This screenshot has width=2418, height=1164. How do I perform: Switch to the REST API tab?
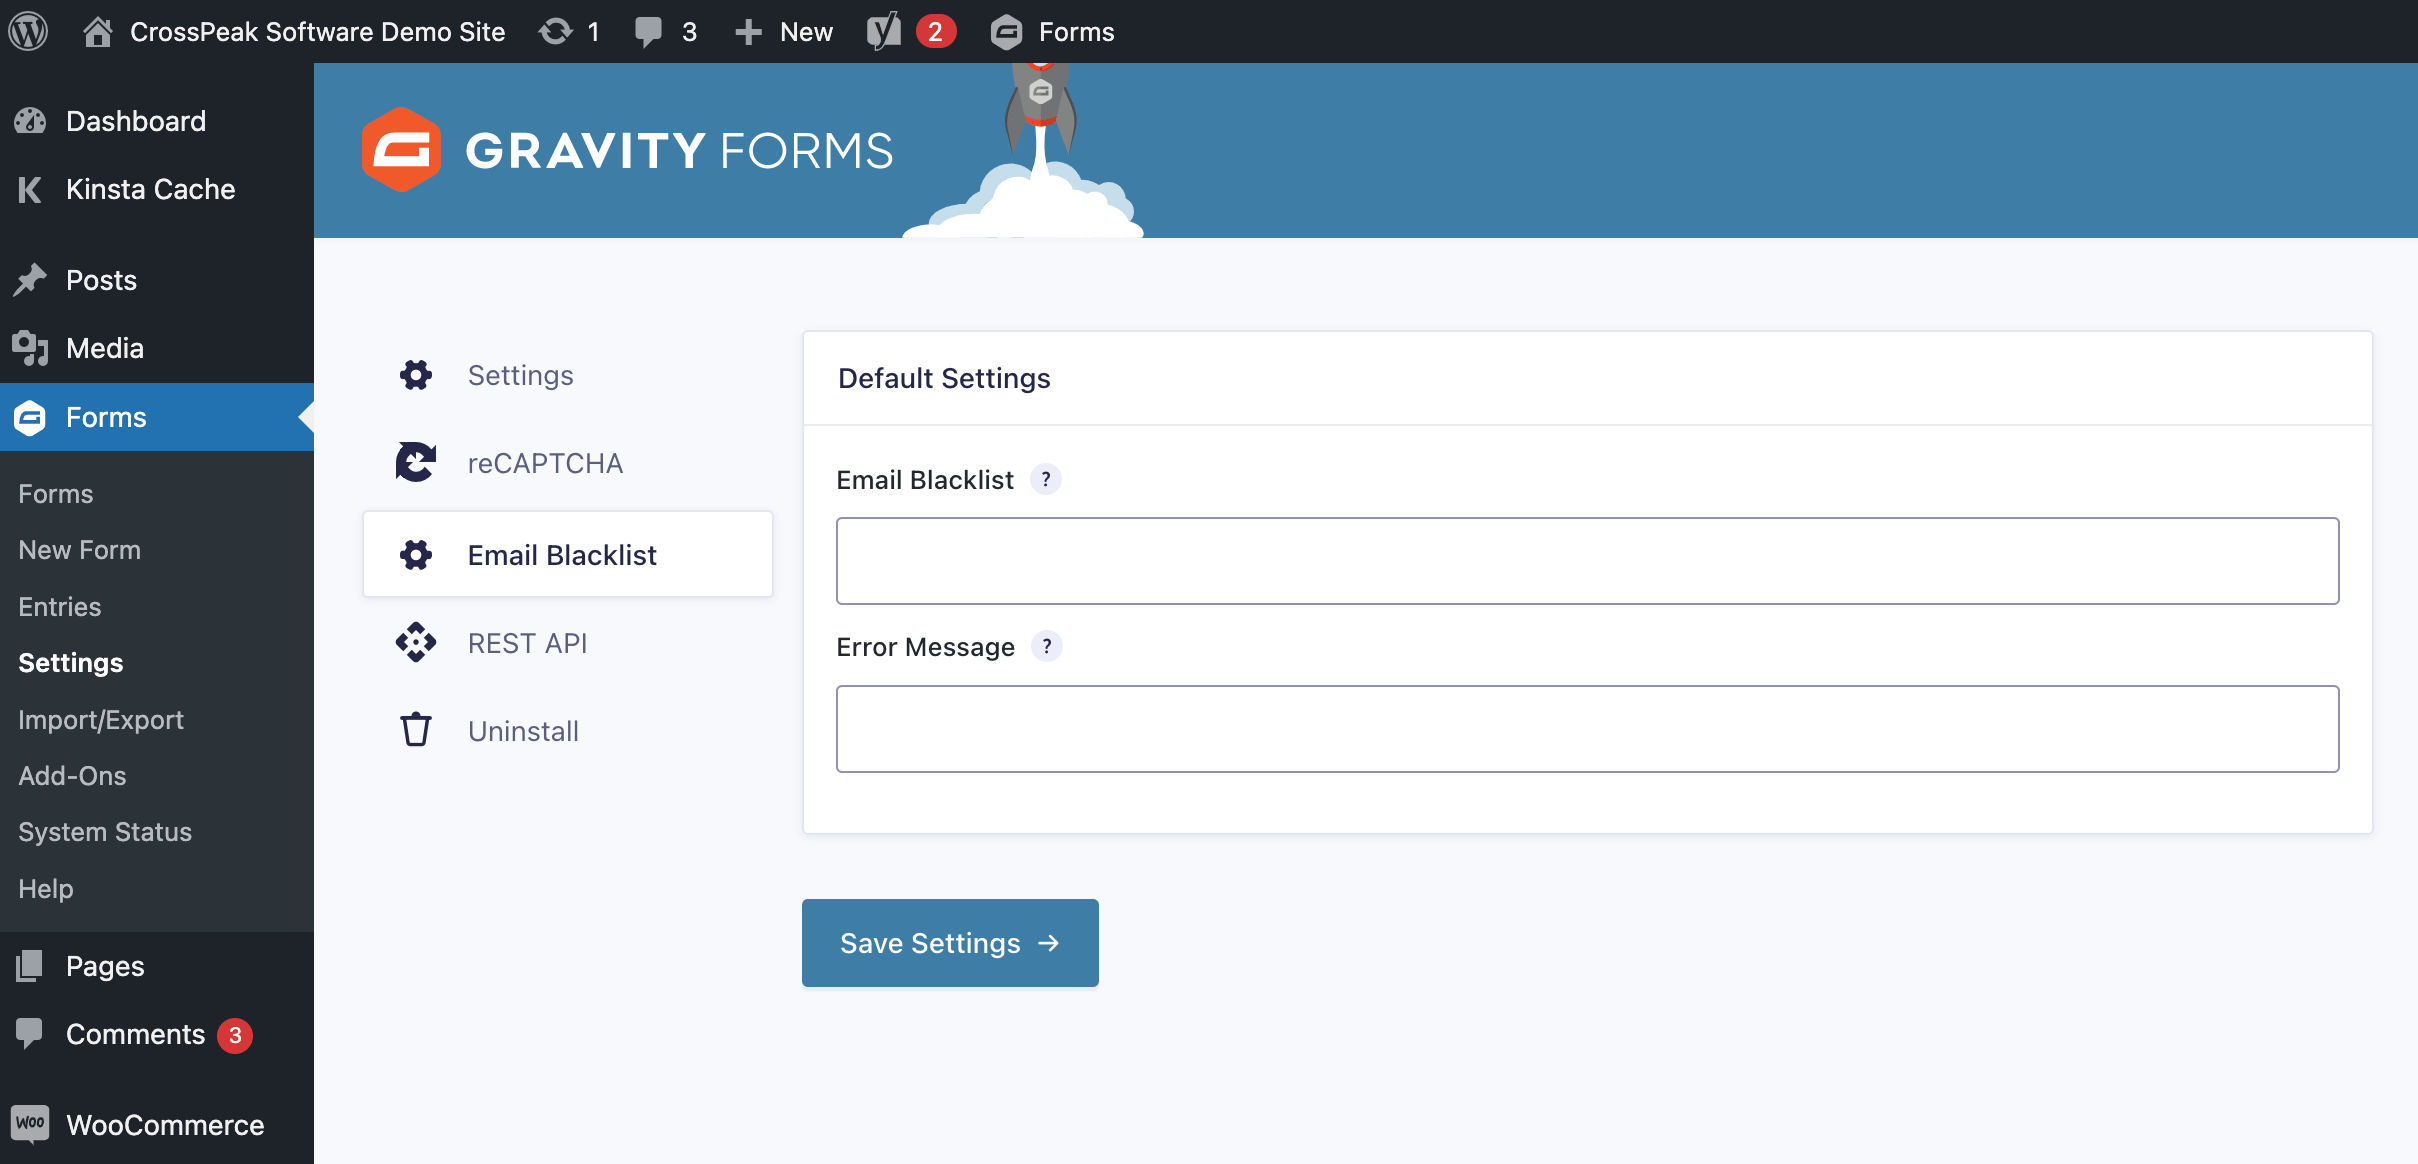527,643
